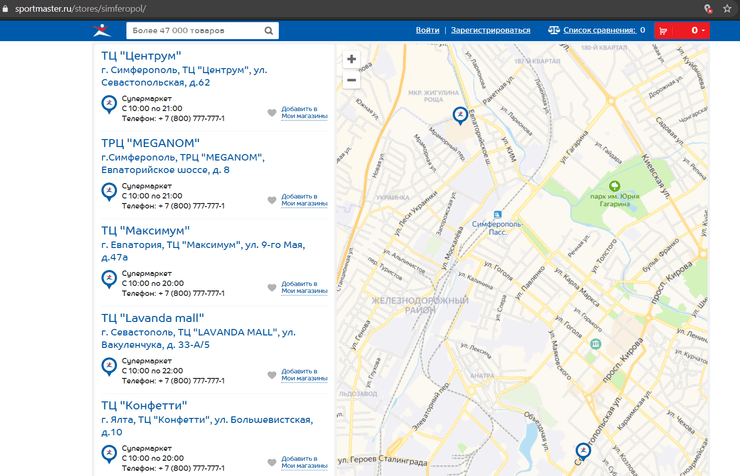Toggle favorite heart for ТЦ Центрум

click(271, 113)
